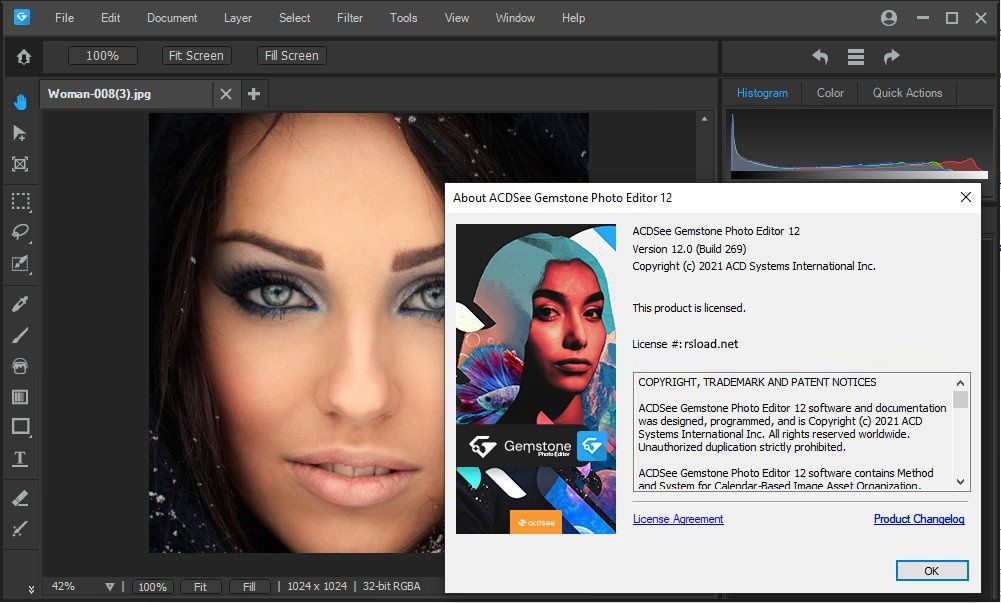The width and height of the screenshot is (1001, 603).
Task: Select the Rectangular Selection tool
Action: click(x=20, y=201)
